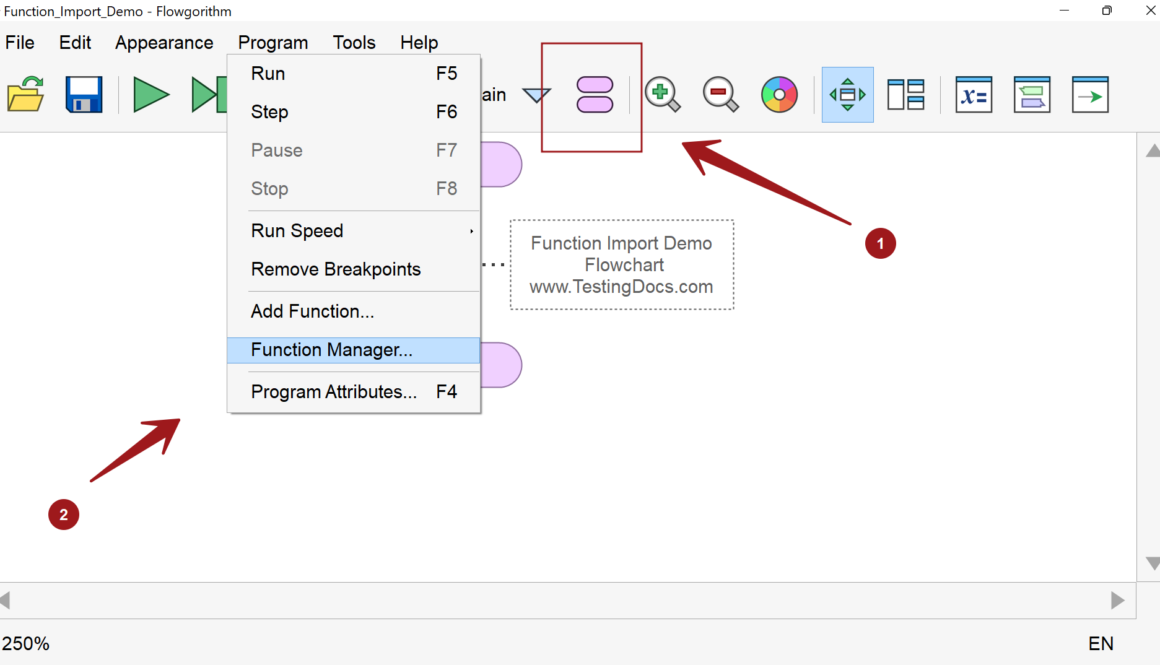Screen dimensions: 1160x665
Task: Zoom in with the plus magnifier icon
Action: click(662, 95)
